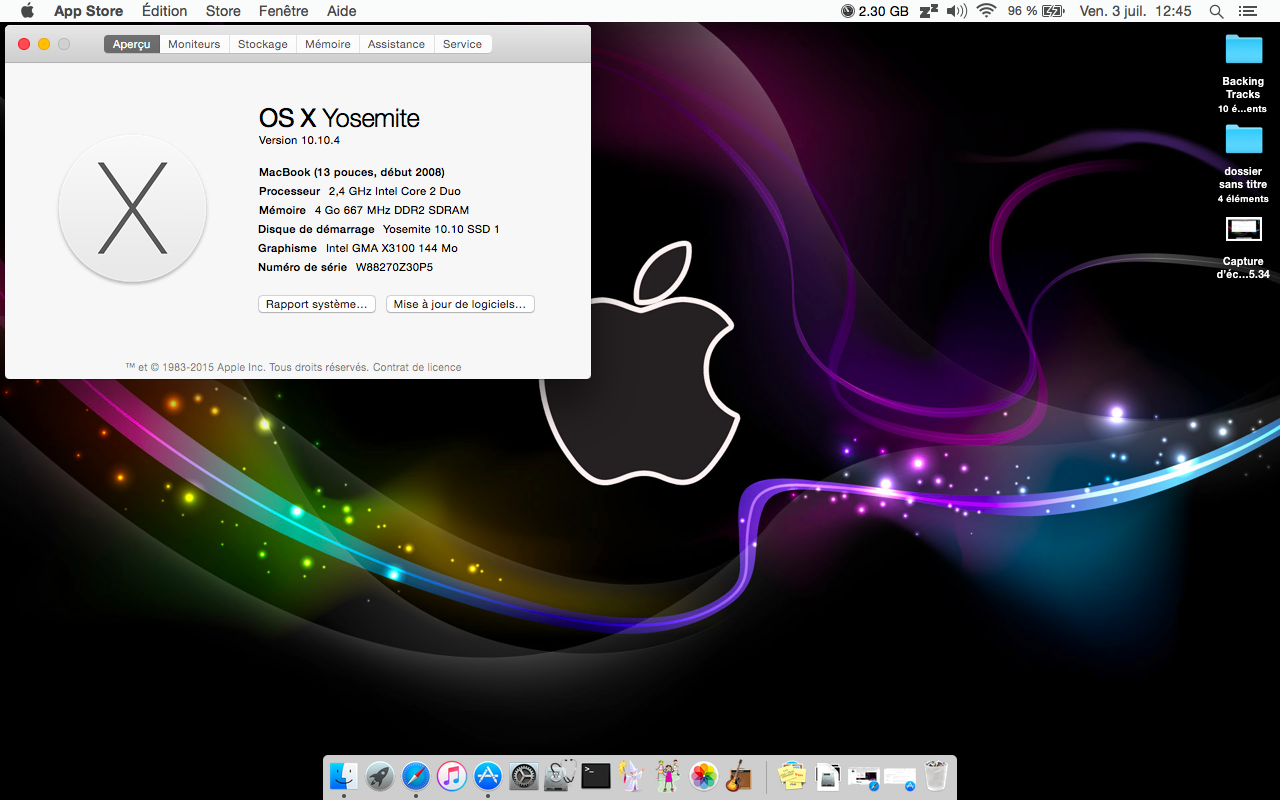The image size is (1280, 800).
Task: Click the Intel GMA X3100 144 Mo text
Action: pyautogui.click(x=391, y=248)
